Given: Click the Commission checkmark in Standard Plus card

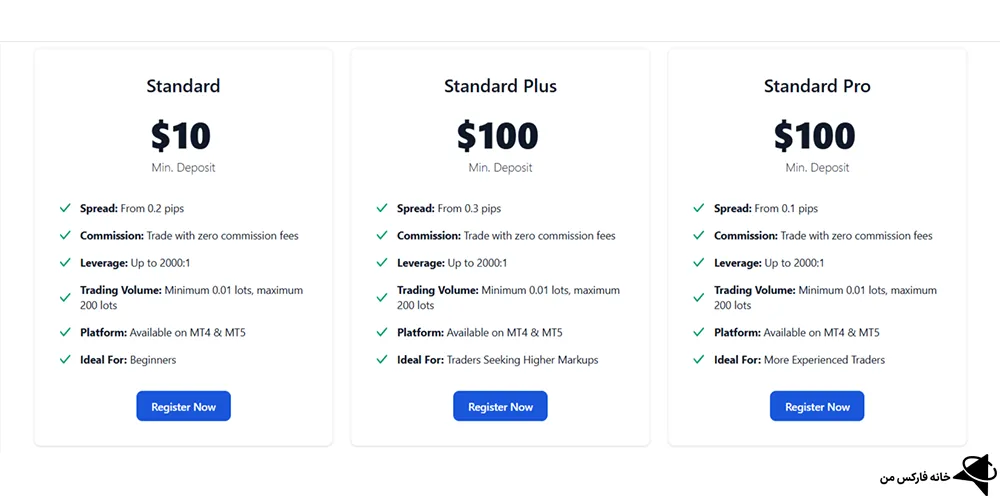Looking at the screenshot, I should [x=382, y=235].
